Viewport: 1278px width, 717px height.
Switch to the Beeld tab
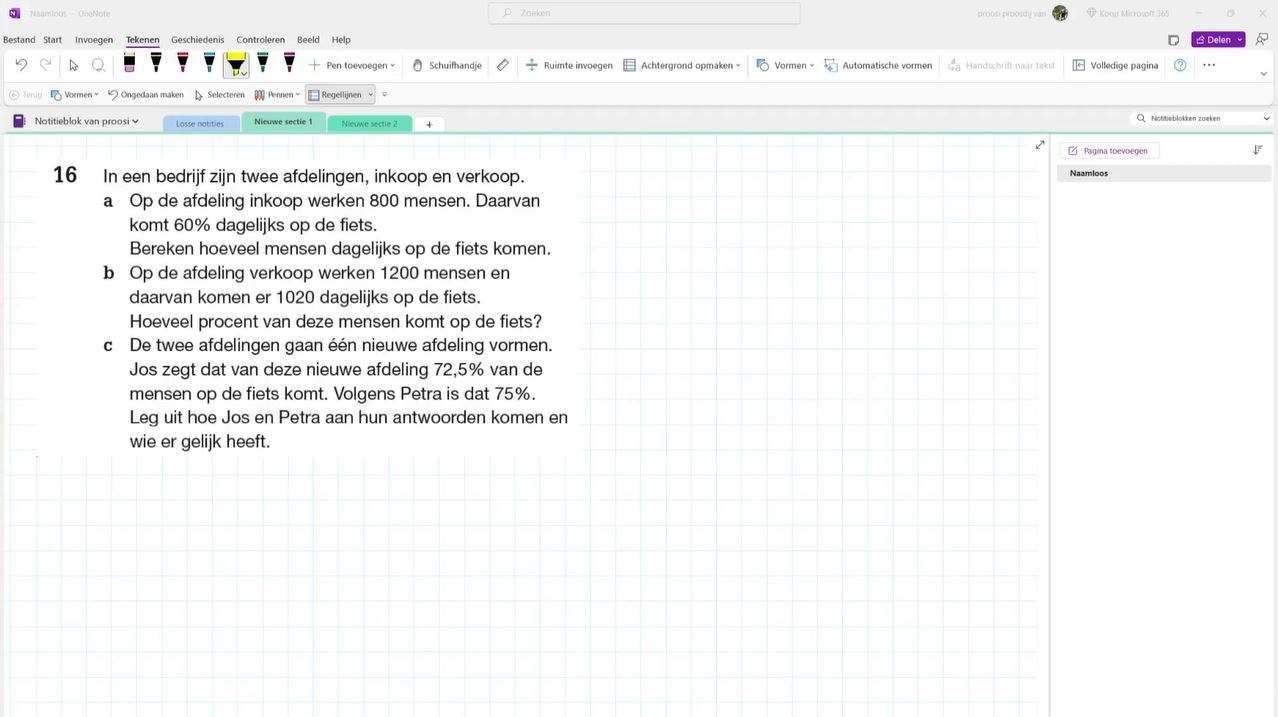[308, 40]
